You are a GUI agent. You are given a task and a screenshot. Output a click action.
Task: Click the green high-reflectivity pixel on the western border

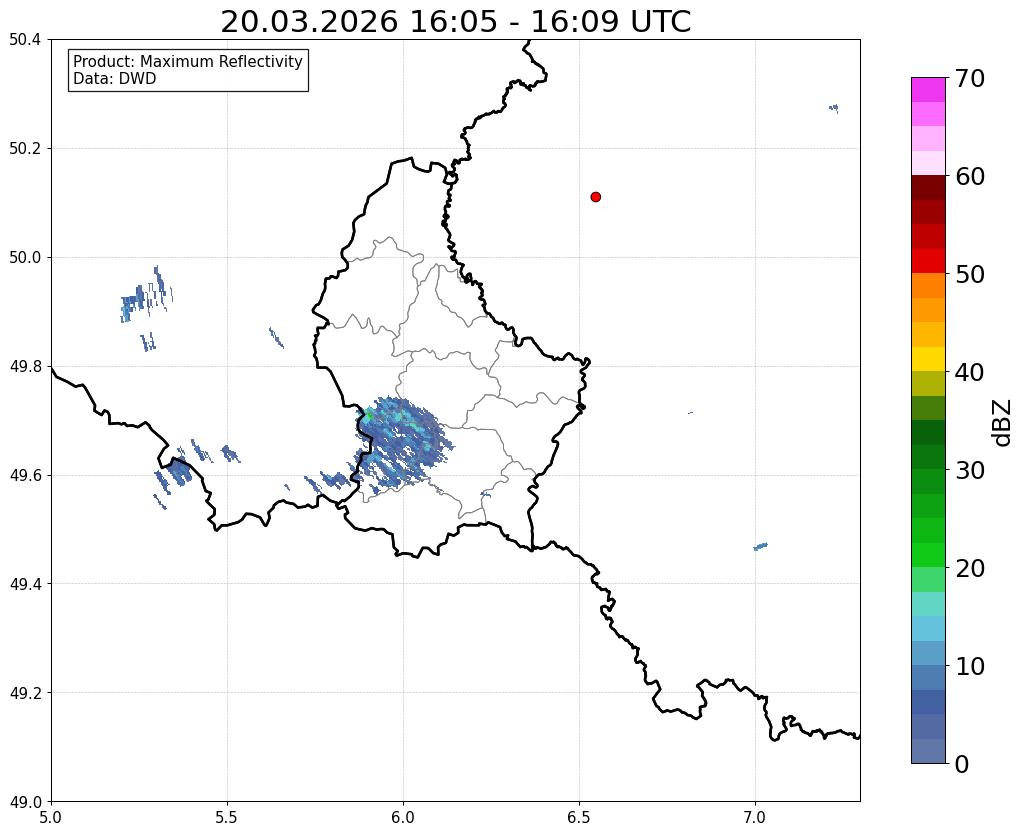(368, 414)
